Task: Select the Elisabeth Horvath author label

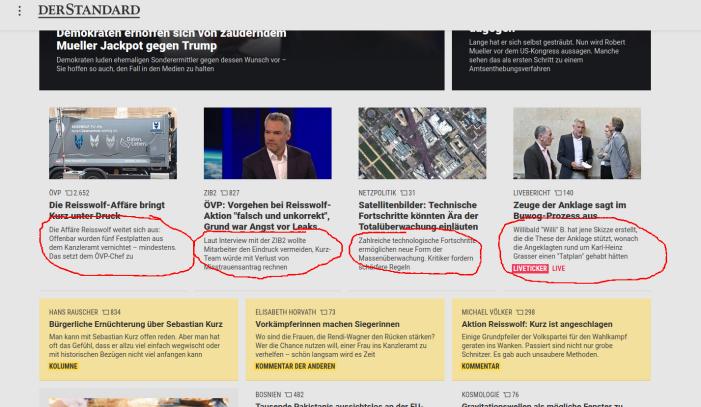Action: [x=286, y=312]
